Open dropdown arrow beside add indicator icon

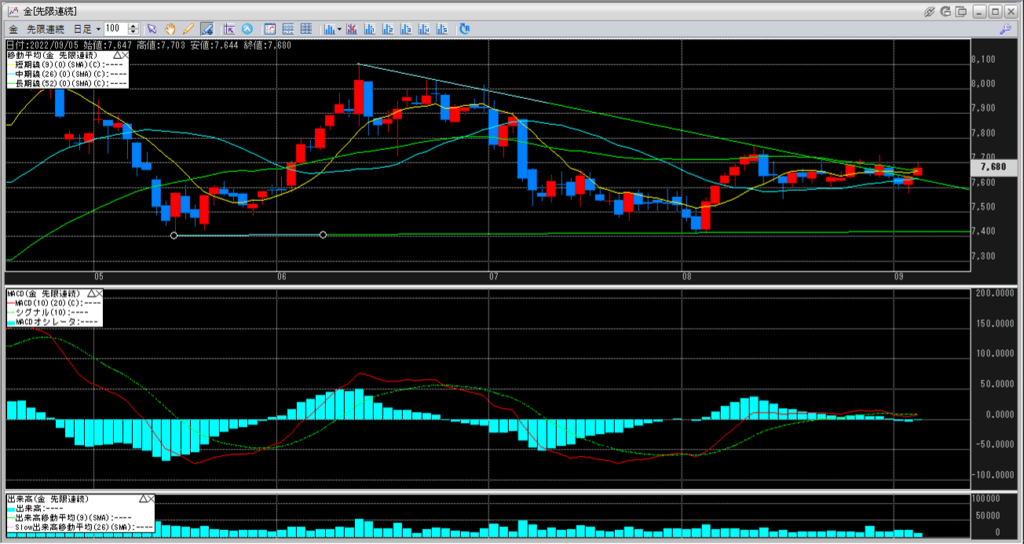click(340, 29)
